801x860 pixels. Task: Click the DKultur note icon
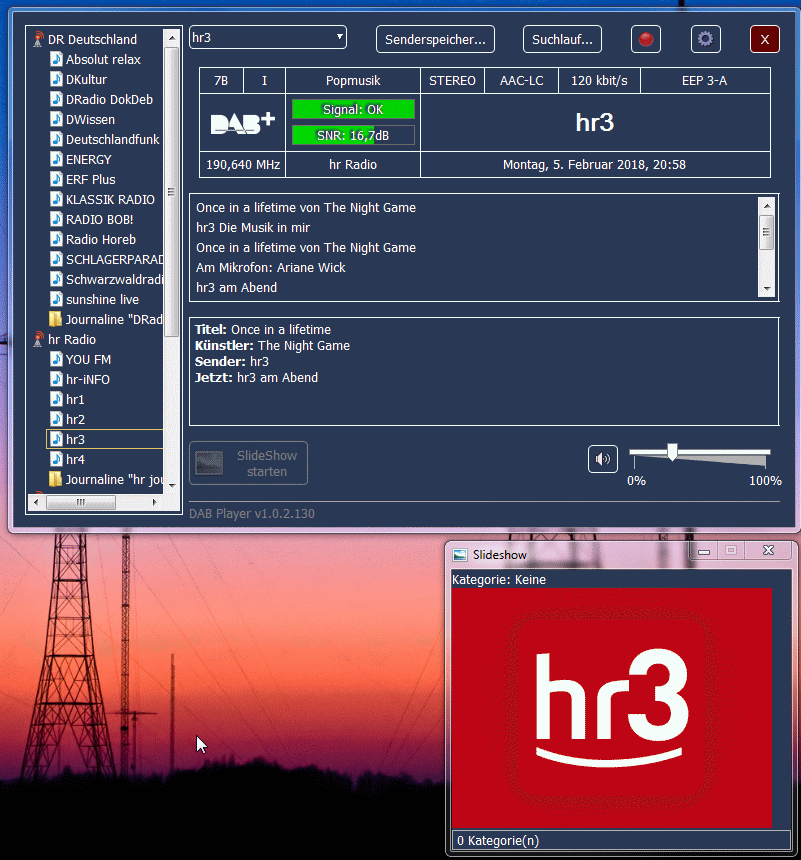(56, 80)
